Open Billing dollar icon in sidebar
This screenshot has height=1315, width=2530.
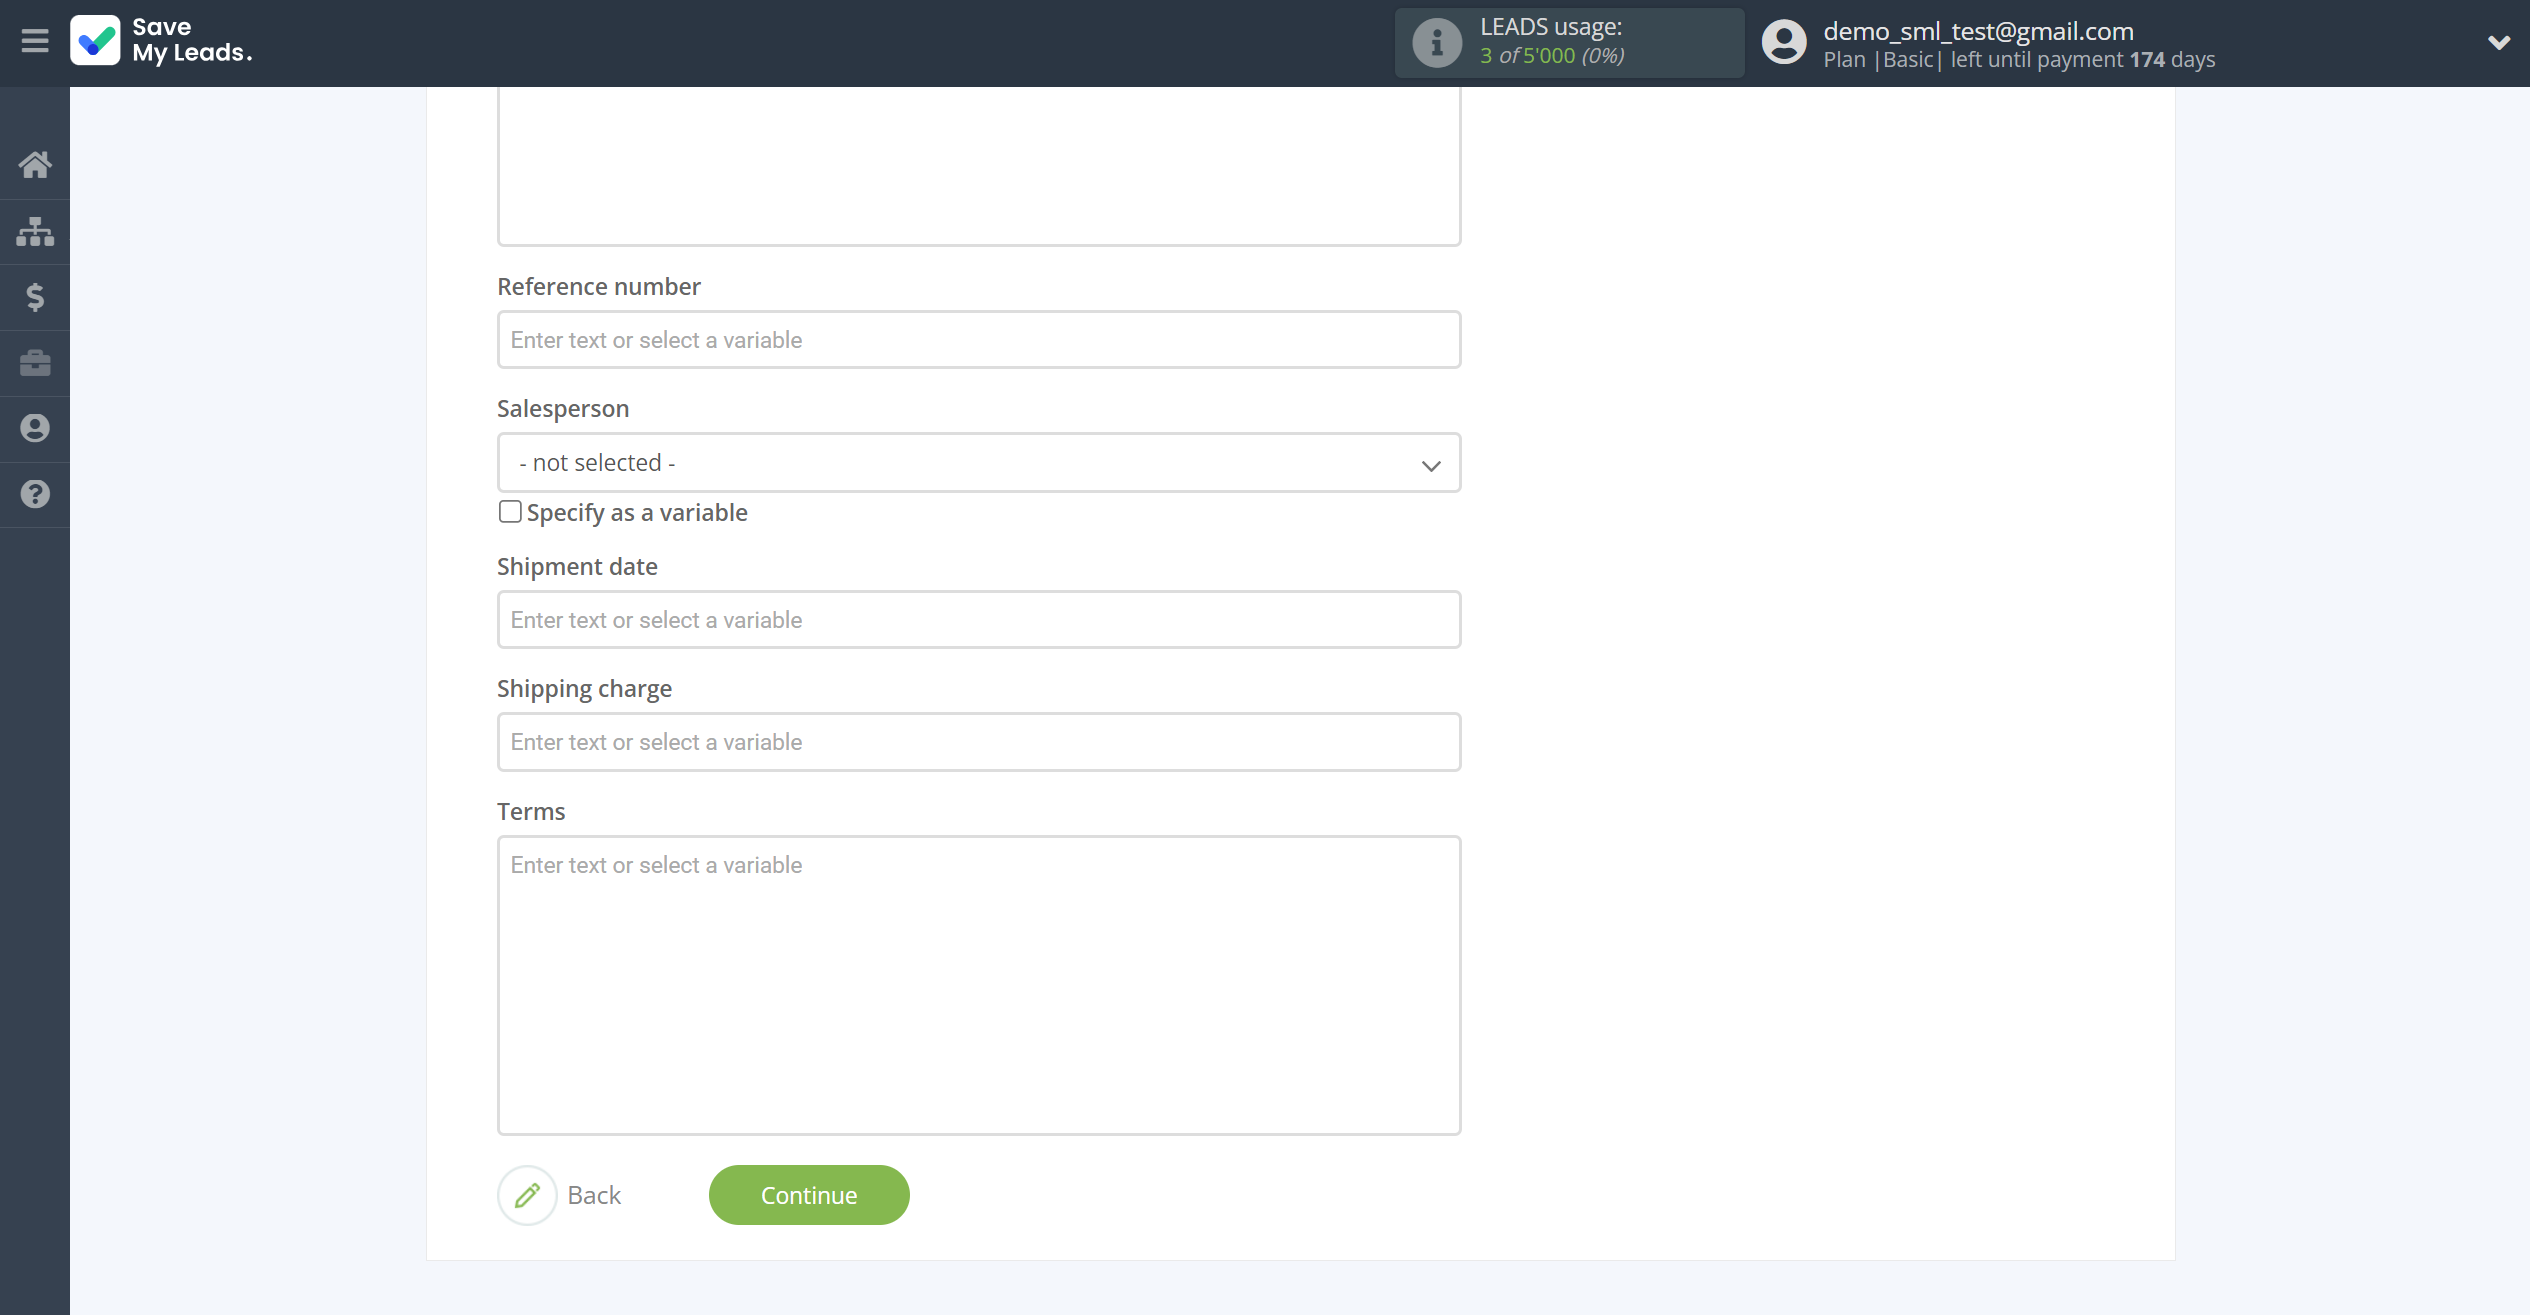pyautogui.click(x=35, y=297)
